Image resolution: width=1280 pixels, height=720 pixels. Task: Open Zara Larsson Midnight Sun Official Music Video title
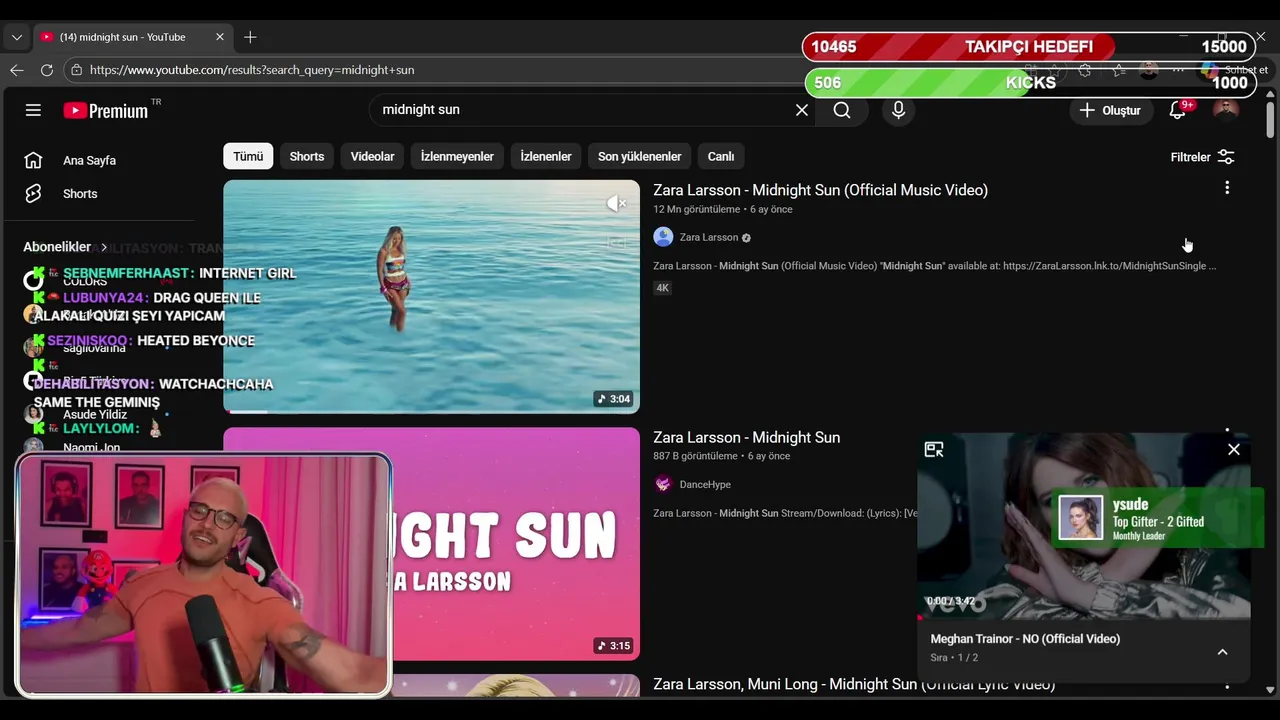coord(820,190)
